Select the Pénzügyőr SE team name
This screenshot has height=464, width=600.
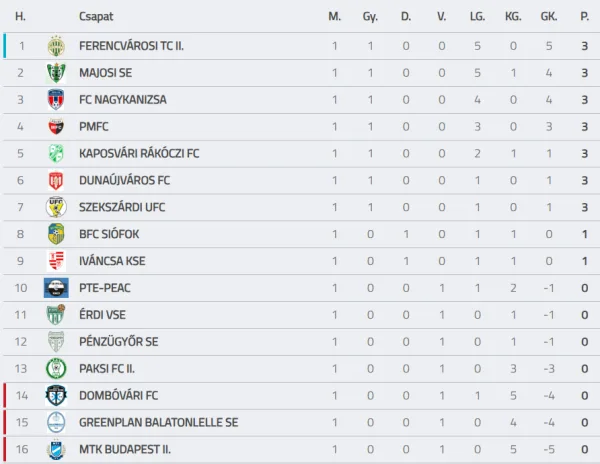[119, 342]
